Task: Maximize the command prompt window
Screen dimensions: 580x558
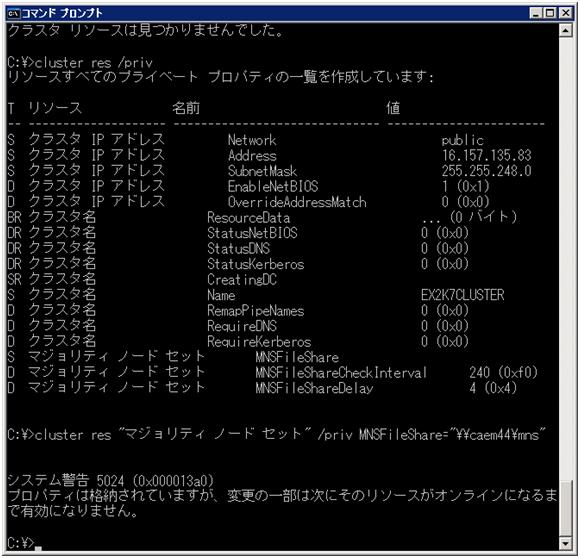Action: tap(550, 13)
